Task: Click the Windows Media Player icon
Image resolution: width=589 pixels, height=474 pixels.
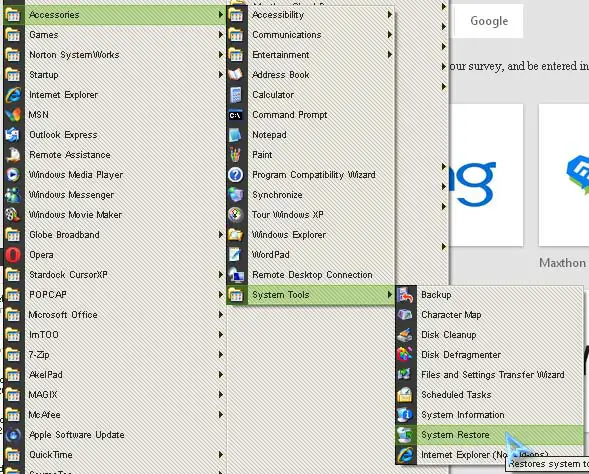Action: [x=13, y=175]
